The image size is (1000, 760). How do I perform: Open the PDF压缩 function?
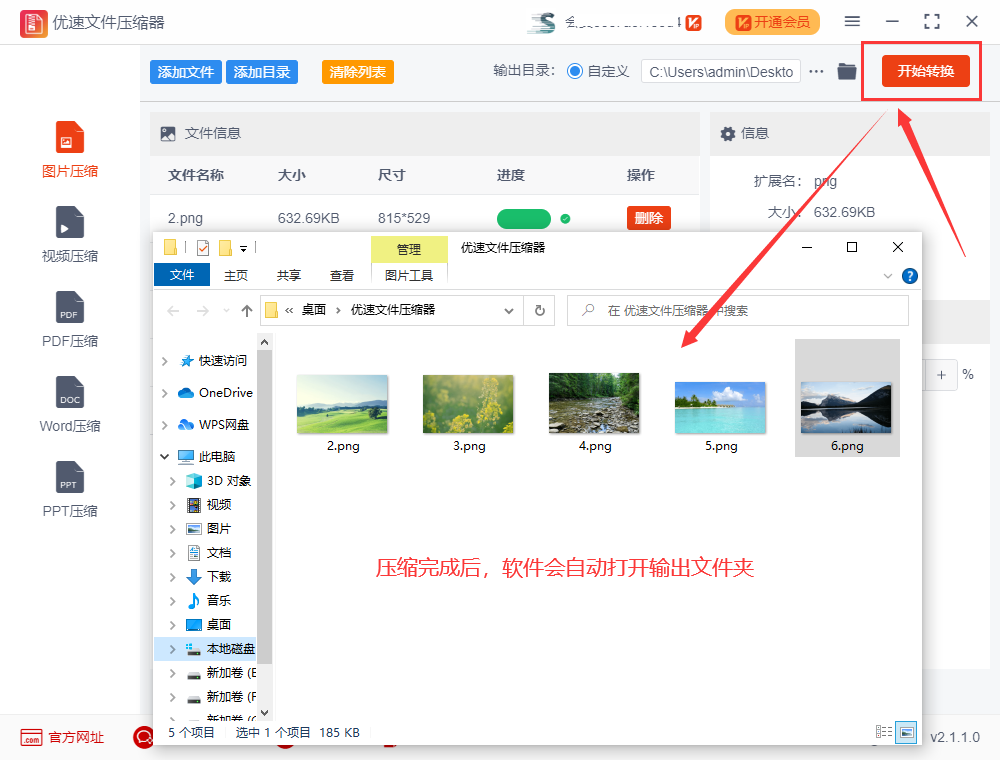[70, 318]
